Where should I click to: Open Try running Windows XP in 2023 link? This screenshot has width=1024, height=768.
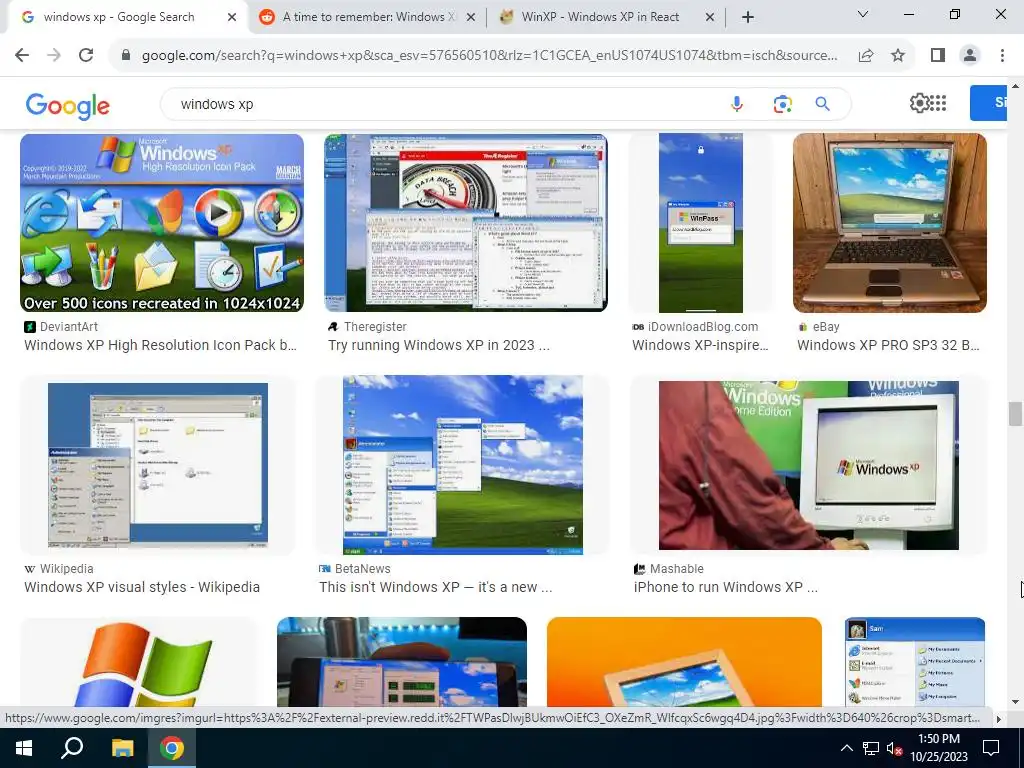(x=439, y=345)
